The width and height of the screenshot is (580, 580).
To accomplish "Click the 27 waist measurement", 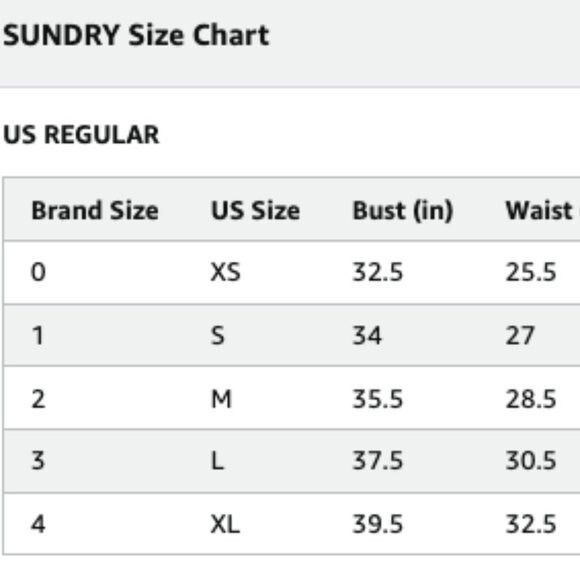I will point(520,336).
